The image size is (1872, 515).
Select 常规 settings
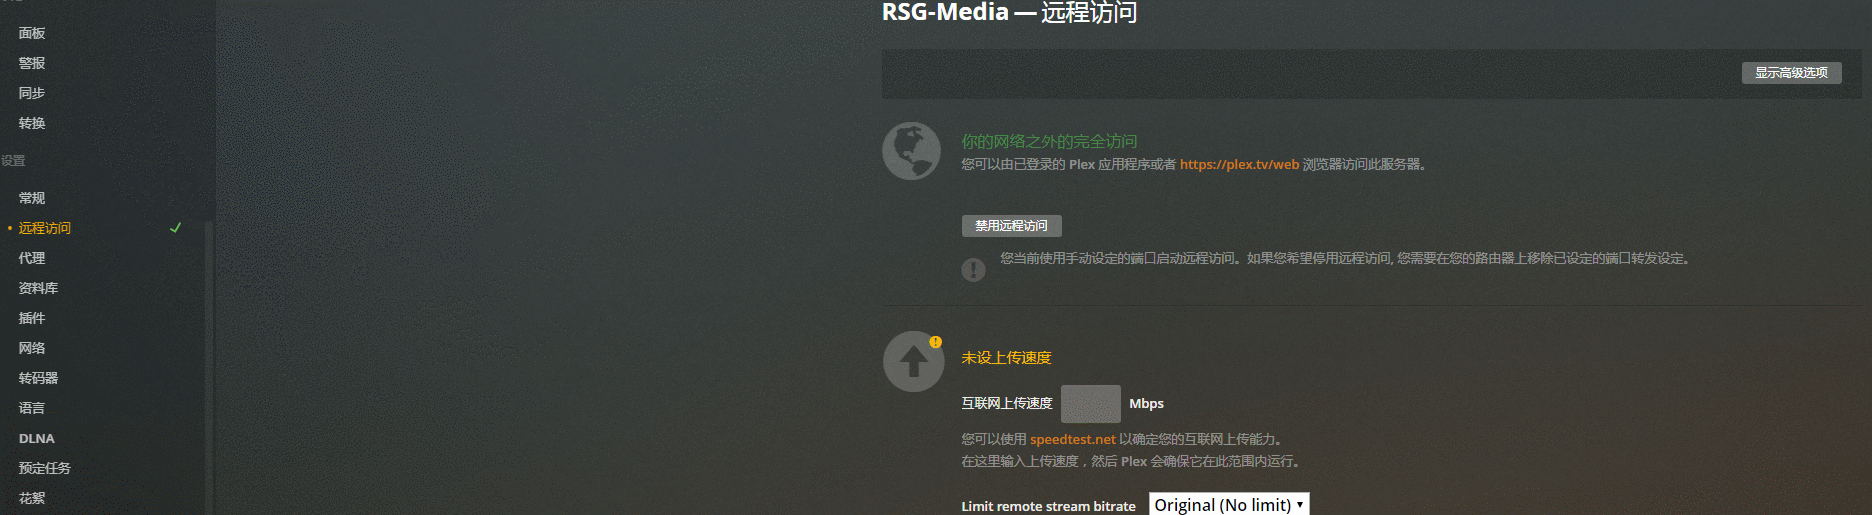point(32,198)
